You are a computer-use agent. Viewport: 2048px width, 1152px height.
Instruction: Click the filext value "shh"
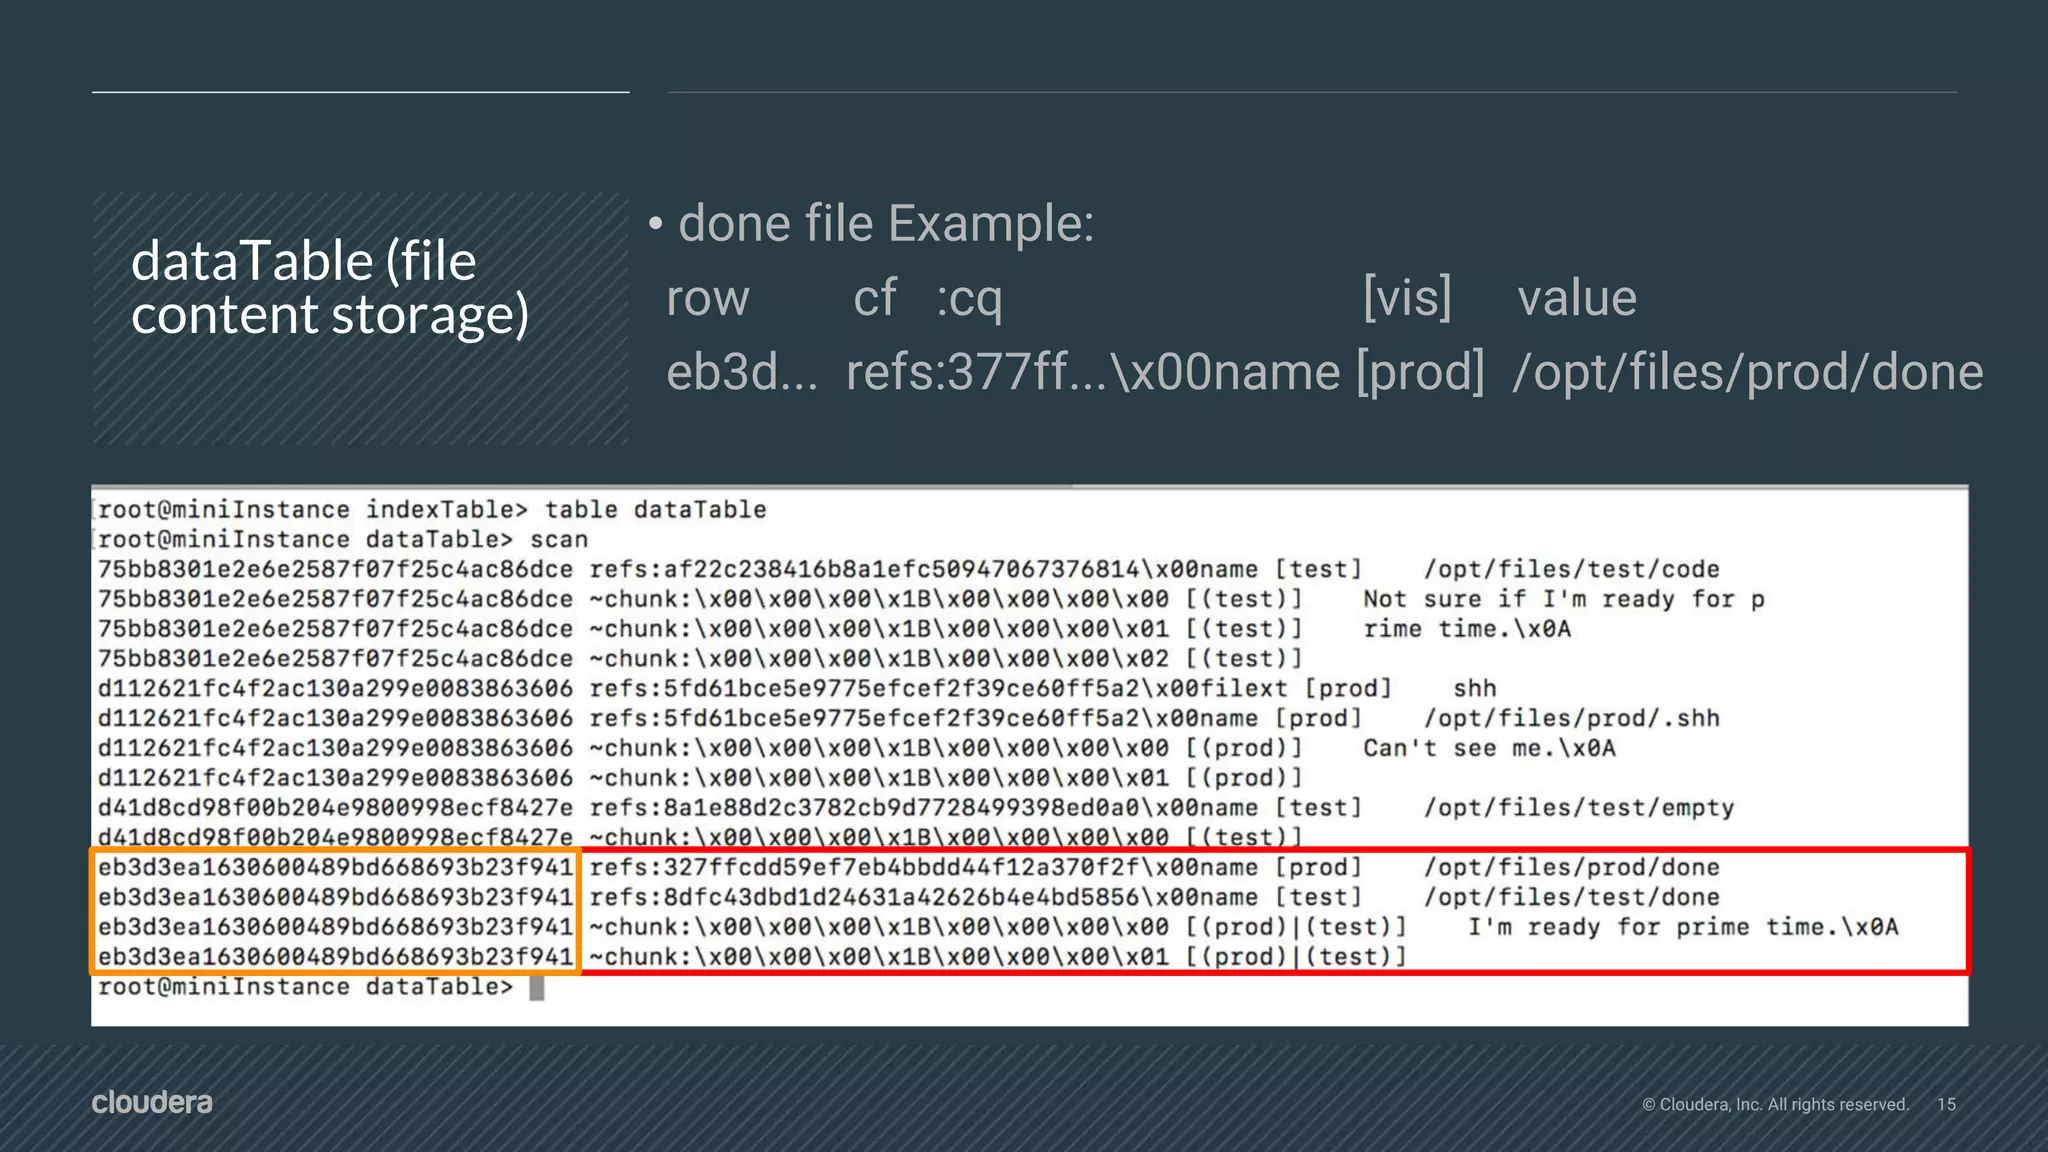click(1475, 689)
